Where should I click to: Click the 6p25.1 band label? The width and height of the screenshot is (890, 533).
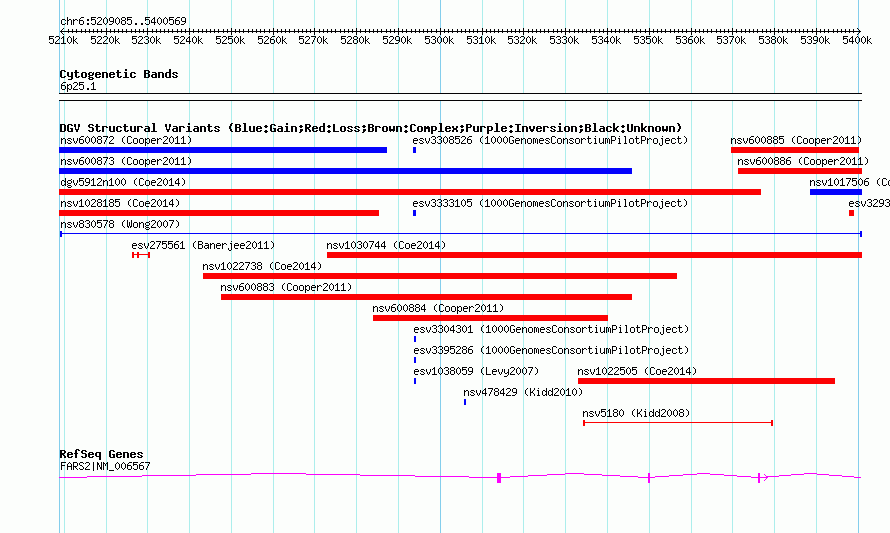(x=78, y=86)
